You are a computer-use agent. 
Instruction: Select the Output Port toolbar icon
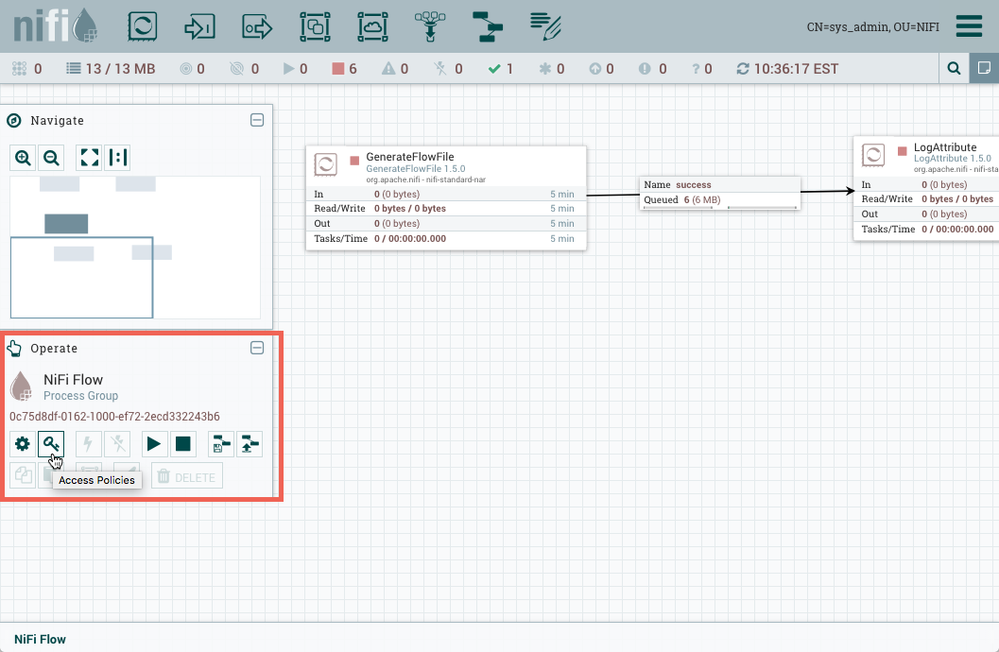(257, 27)
